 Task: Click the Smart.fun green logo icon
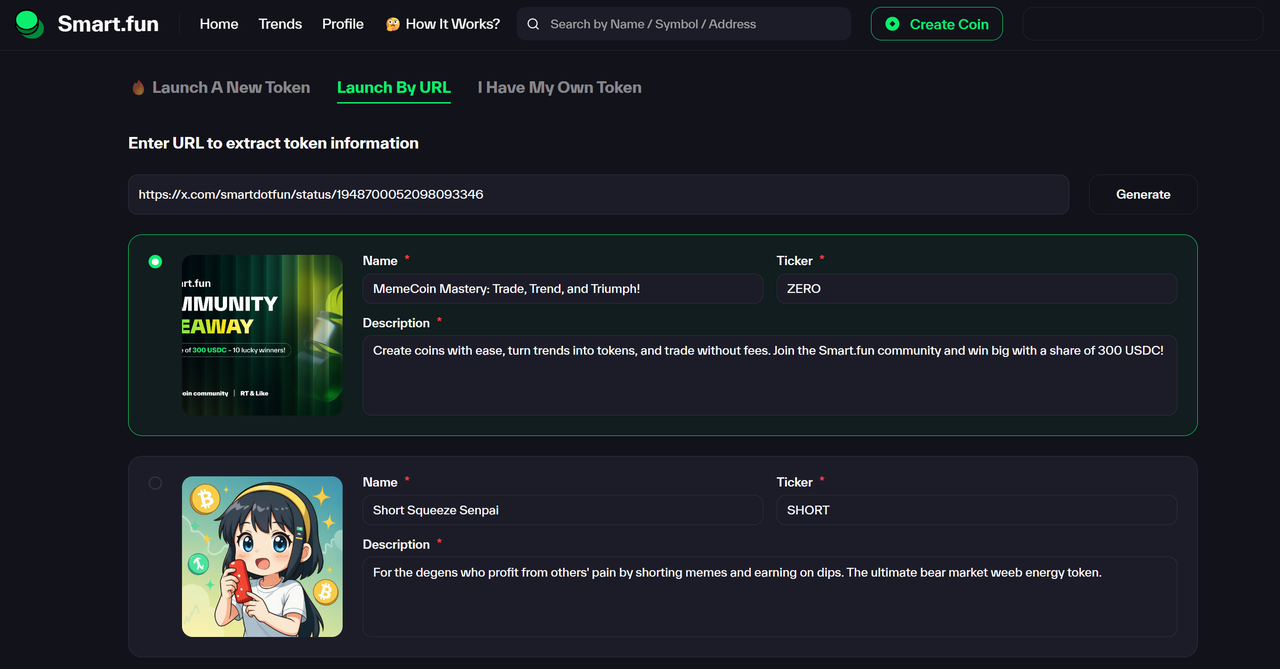(x=30, y=24)
